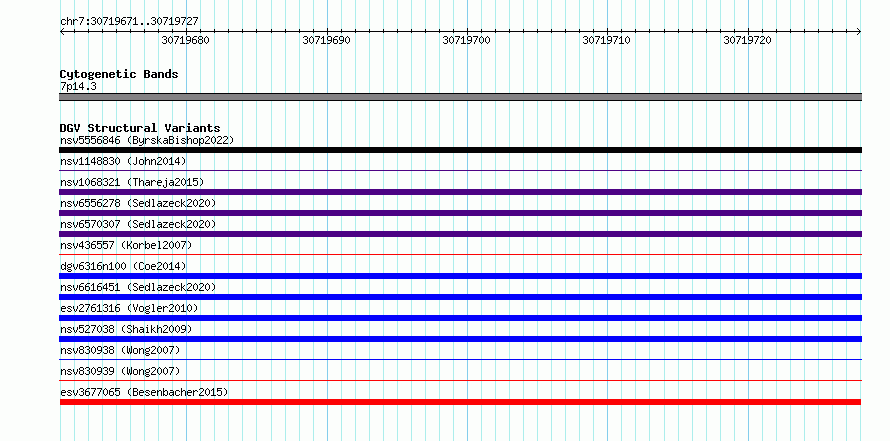
Task: Select the gray 7p14.3 cytogenetic band bar
Action: click(460, 97)
